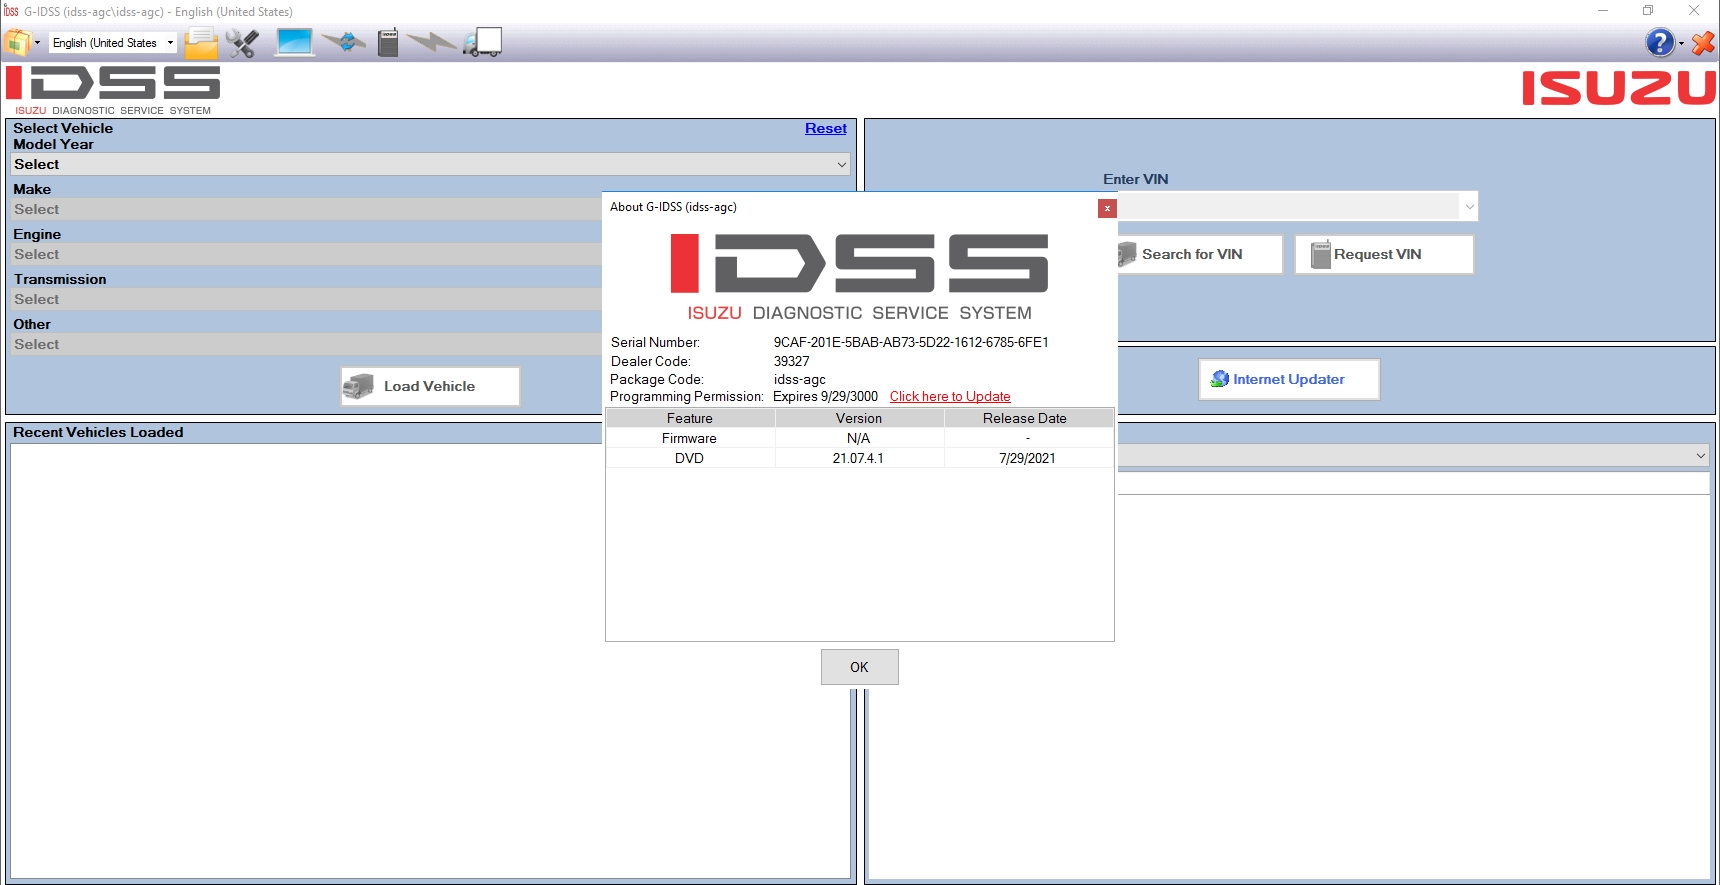
Task: Expand the Model Year Select dropdown
Action: [x=430, y=164]
